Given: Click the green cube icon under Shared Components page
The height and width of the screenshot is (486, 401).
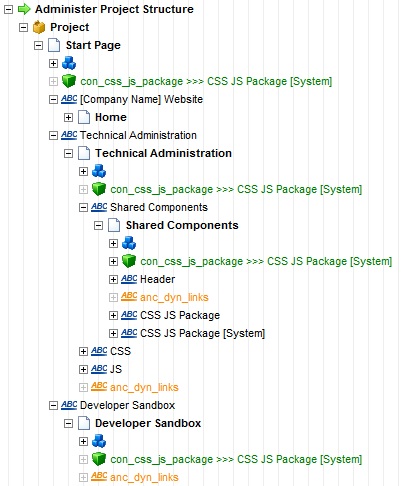Looking at the screenshot, I should click(x=129, y=261).
